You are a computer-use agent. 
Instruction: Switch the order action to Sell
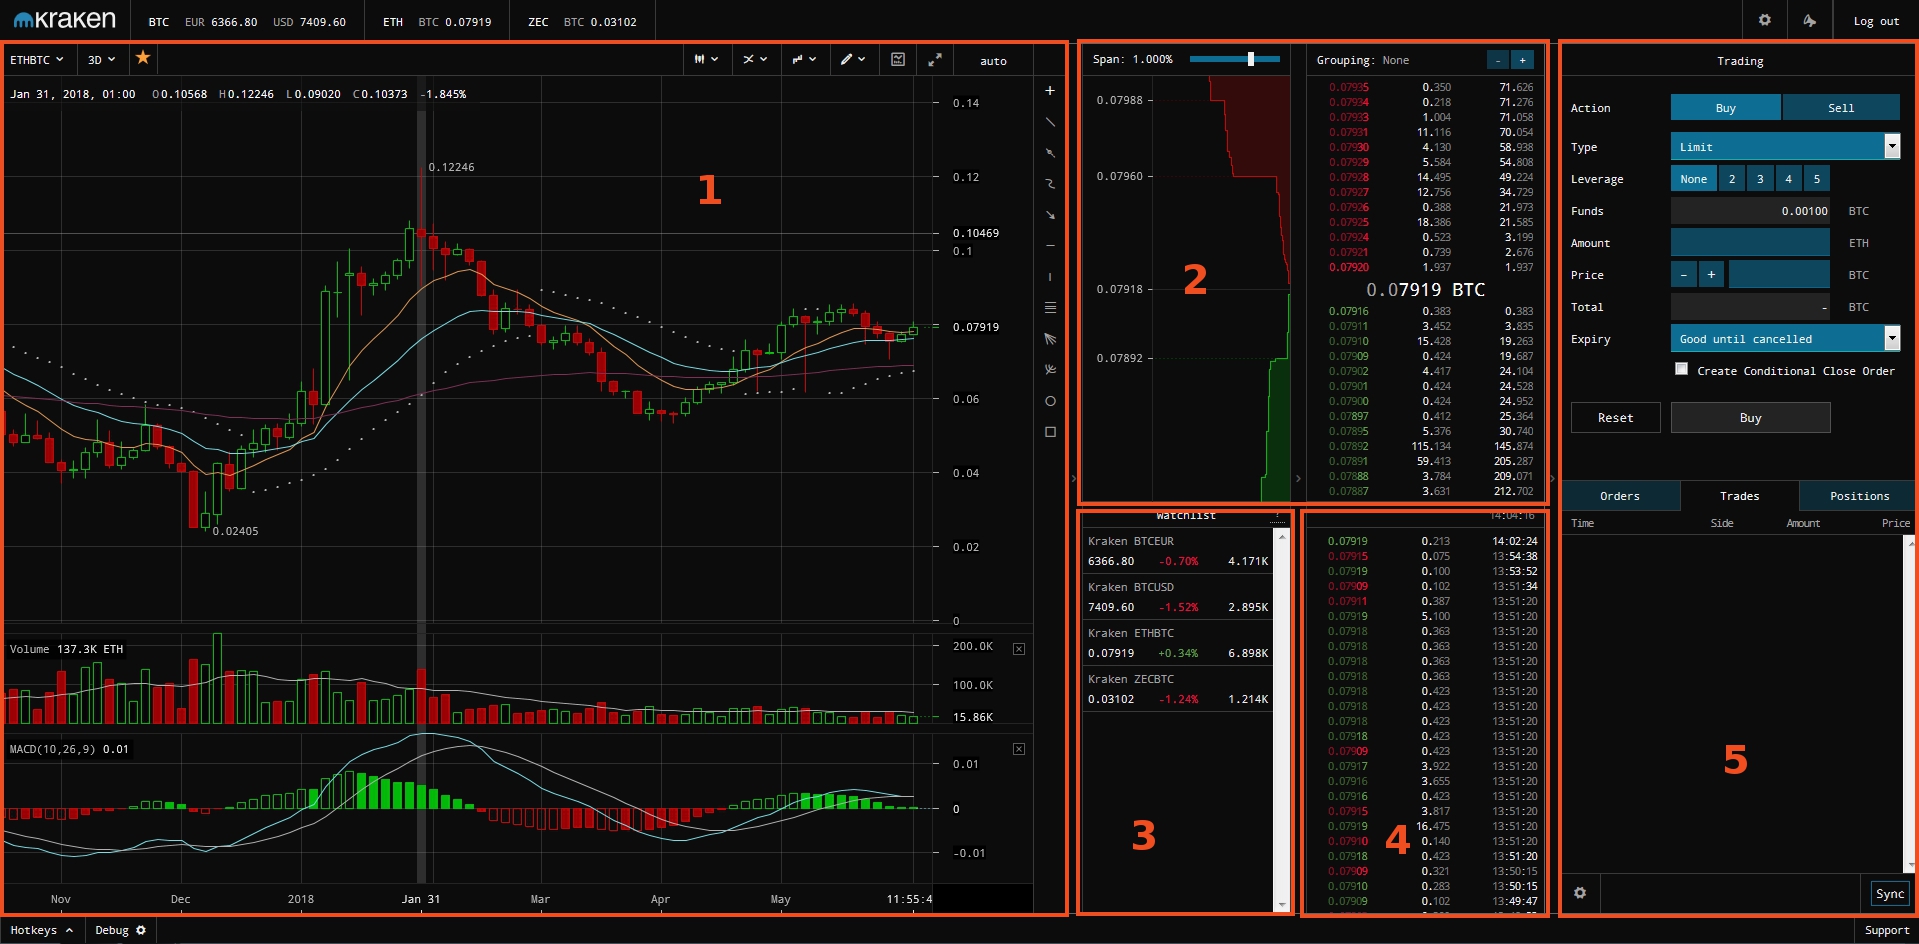(1840, 108)
